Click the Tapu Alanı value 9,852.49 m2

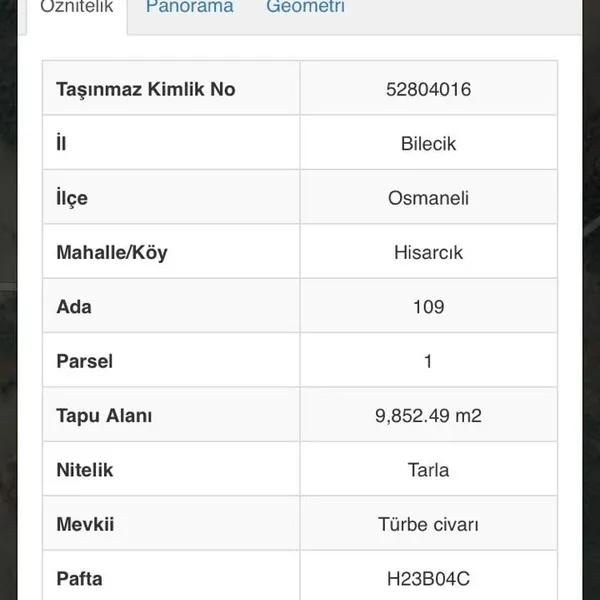[x=428, y=416]
